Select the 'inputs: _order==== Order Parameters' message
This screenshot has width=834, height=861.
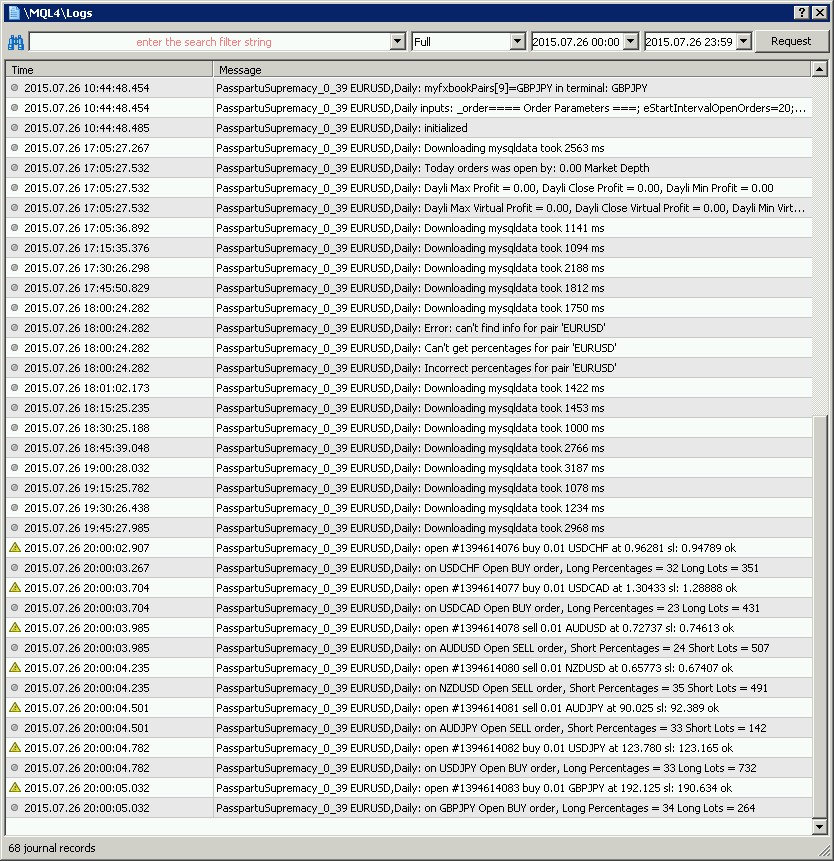511,108
